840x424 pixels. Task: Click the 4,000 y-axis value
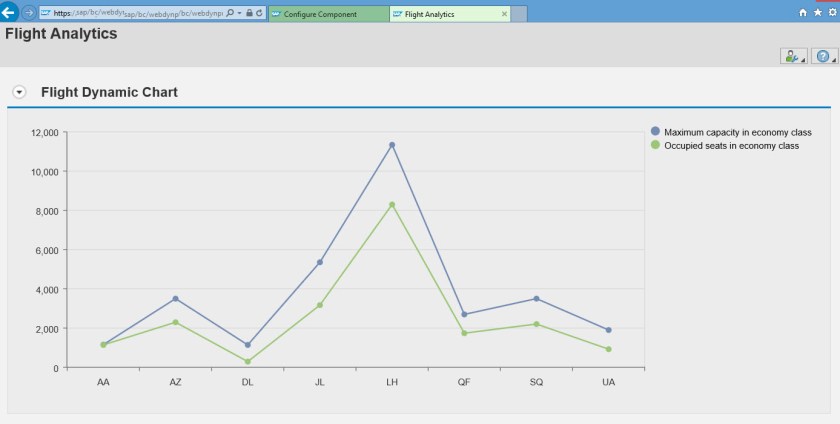(48, 289)
